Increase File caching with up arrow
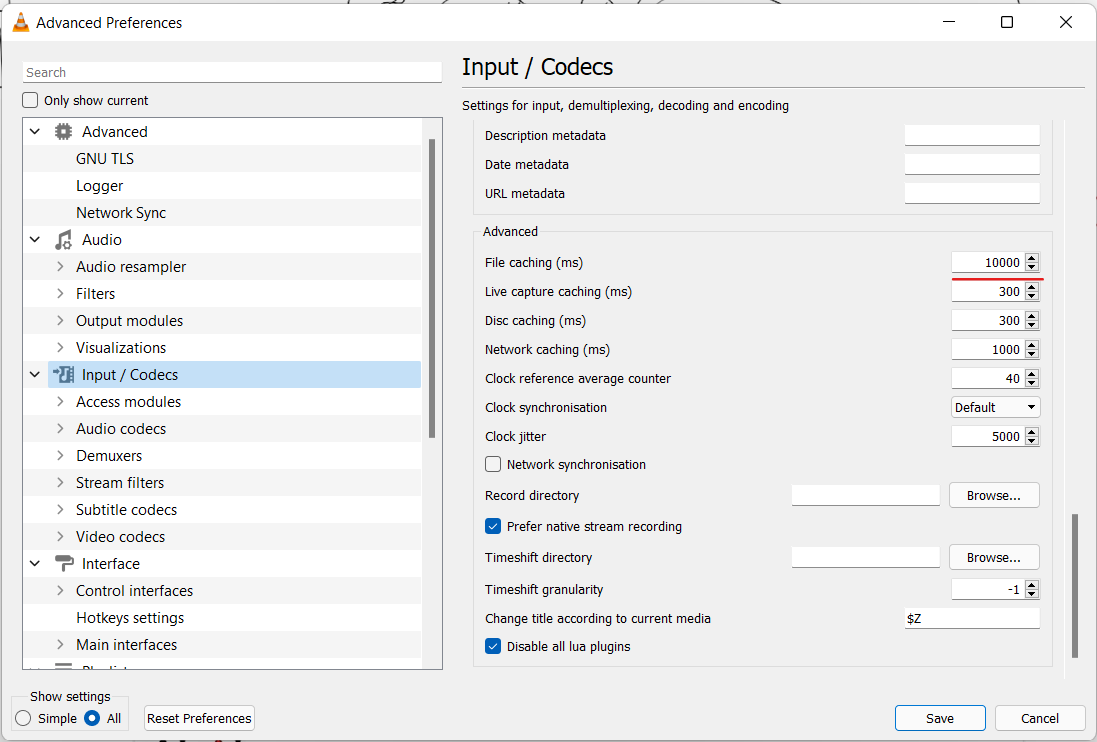 click(1032, 258)
